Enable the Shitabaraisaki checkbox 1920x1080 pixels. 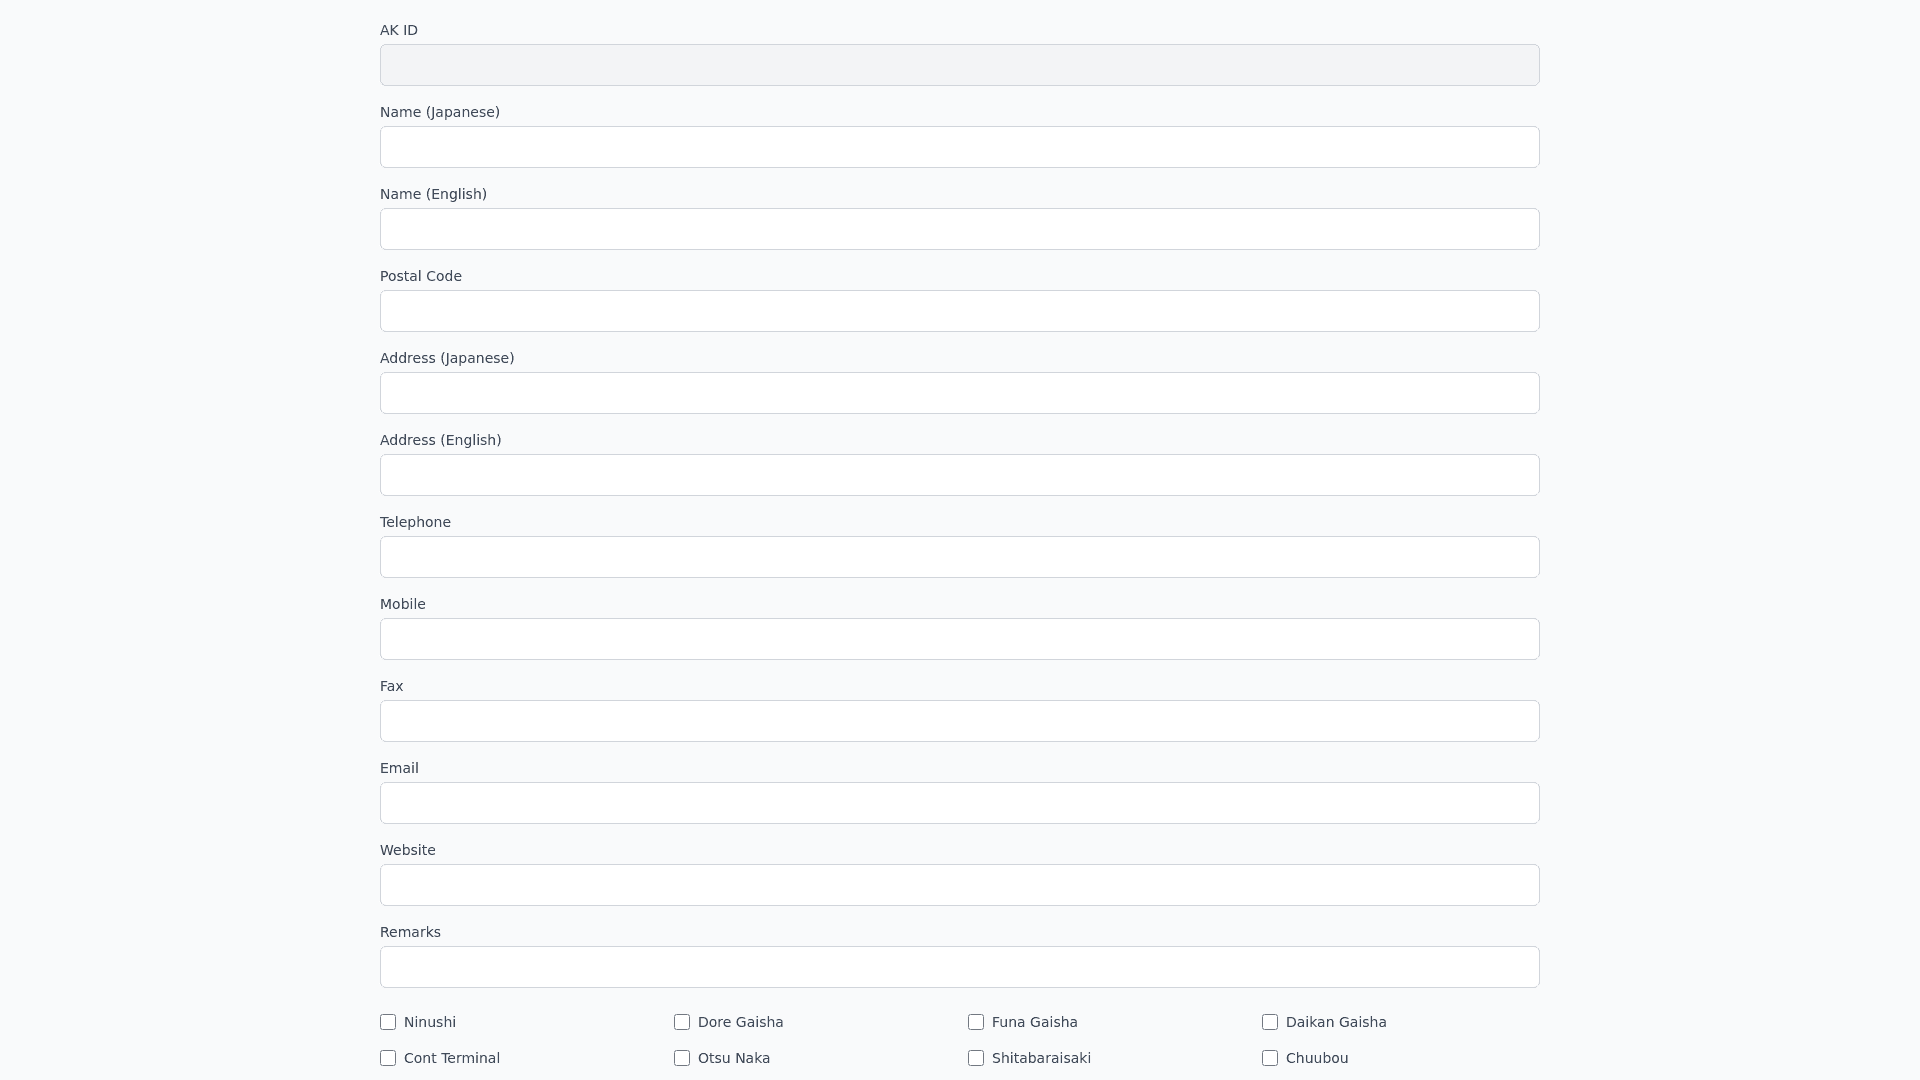click(976, 1058)
